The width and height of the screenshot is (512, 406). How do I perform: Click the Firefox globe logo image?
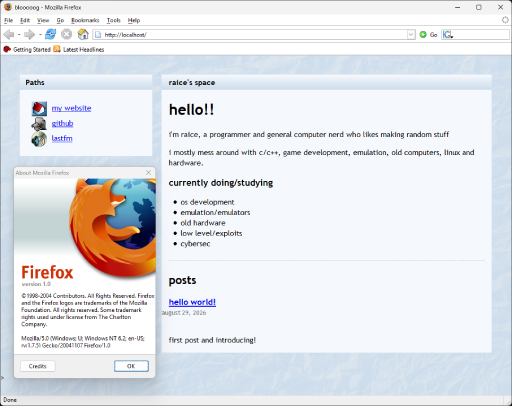113,227
